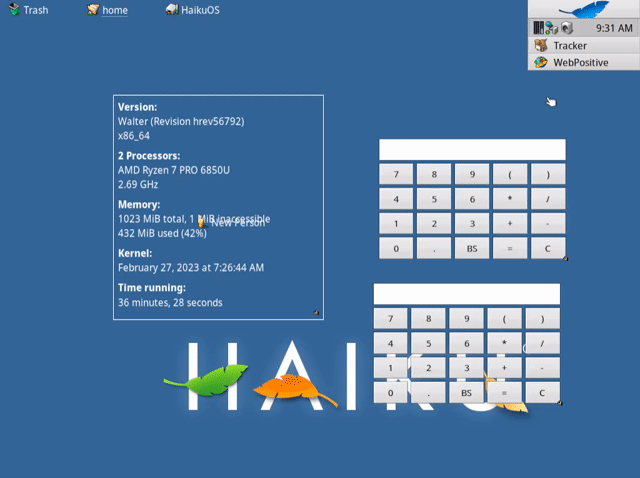
Task: Click C clear on upper calculator
Action: click(x=548, y=249)
